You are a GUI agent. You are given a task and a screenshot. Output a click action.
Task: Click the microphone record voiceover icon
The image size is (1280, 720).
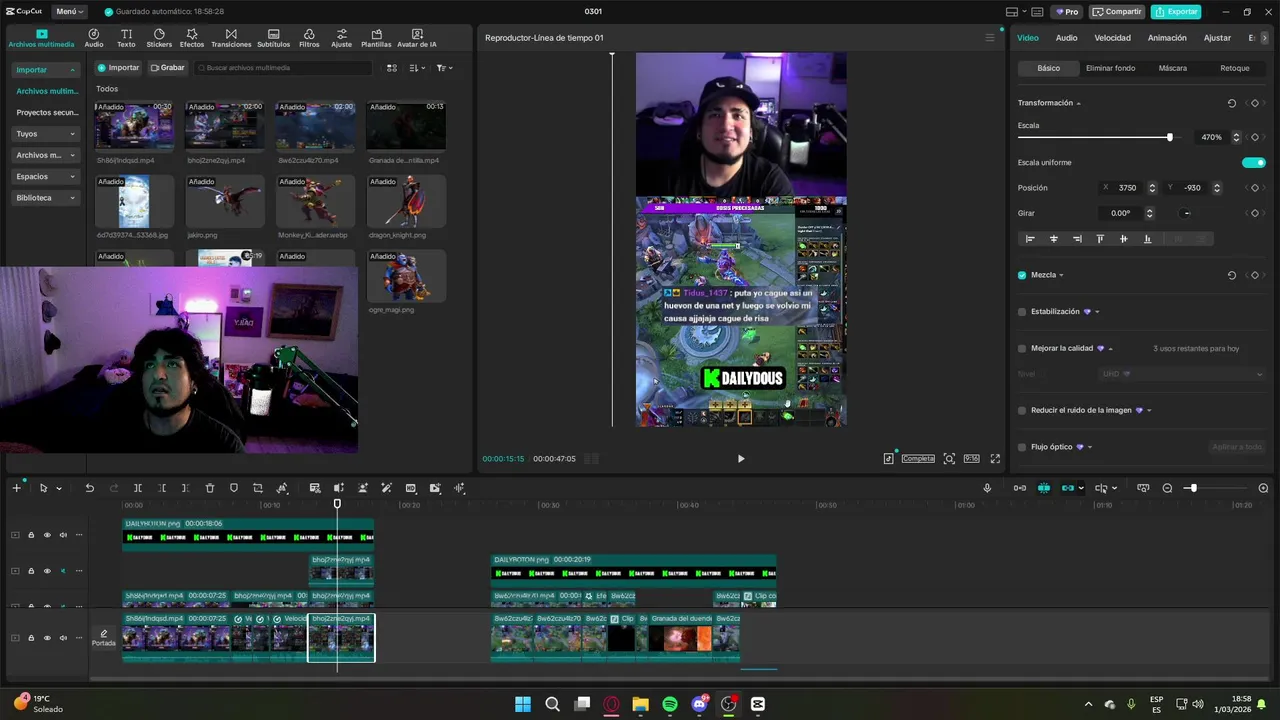987,488
